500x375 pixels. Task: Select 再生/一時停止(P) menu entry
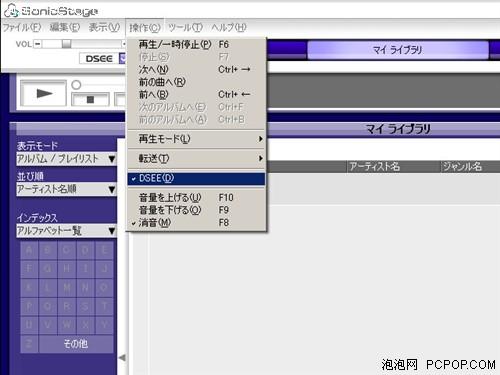[x=196, y=44]
